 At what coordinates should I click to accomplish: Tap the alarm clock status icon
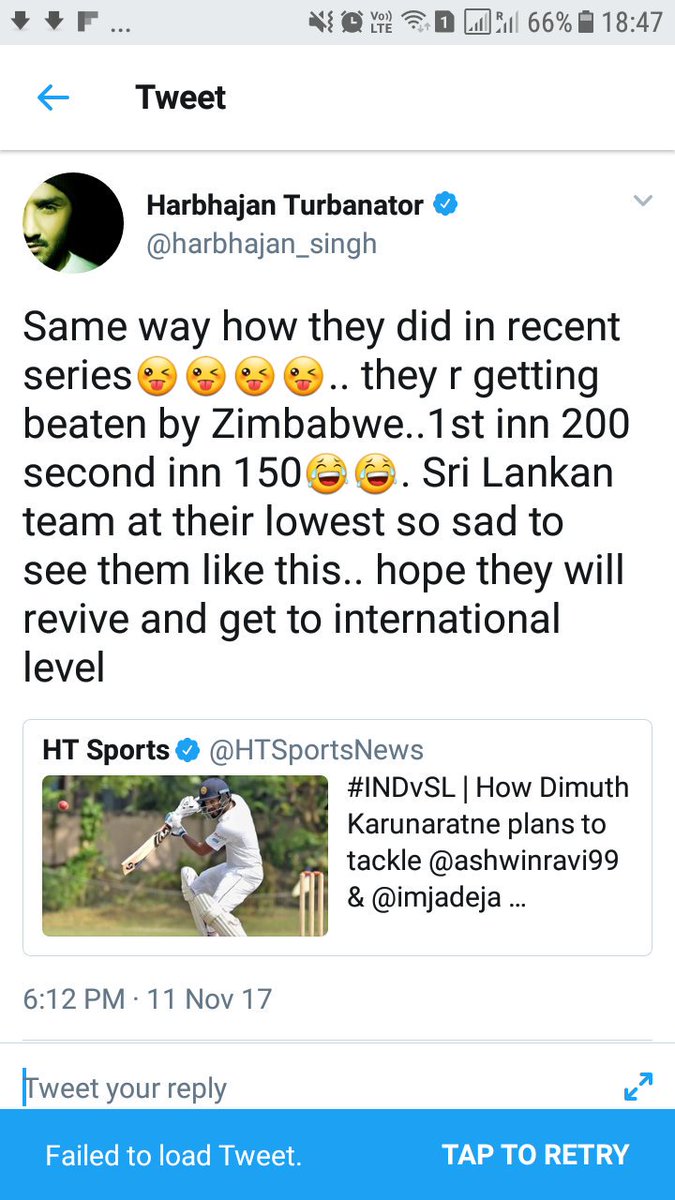click(352, 22)
